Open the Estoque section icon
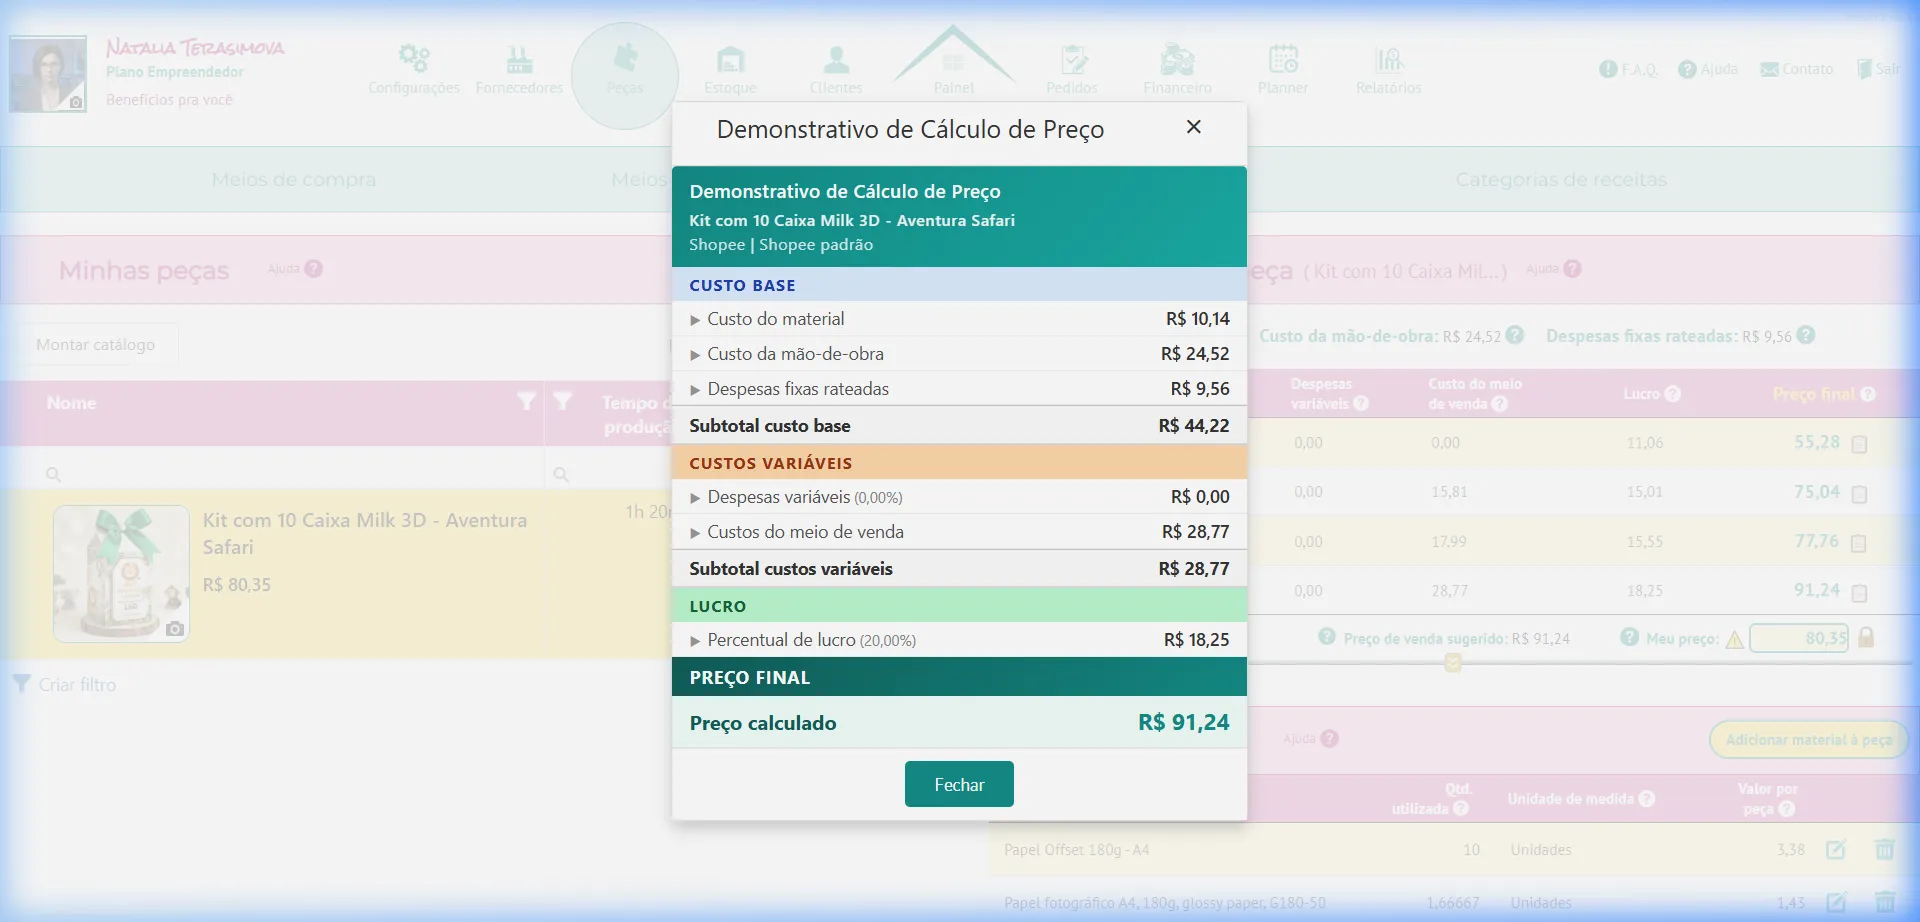This screenshot has width=1920, height=922. 731,58
